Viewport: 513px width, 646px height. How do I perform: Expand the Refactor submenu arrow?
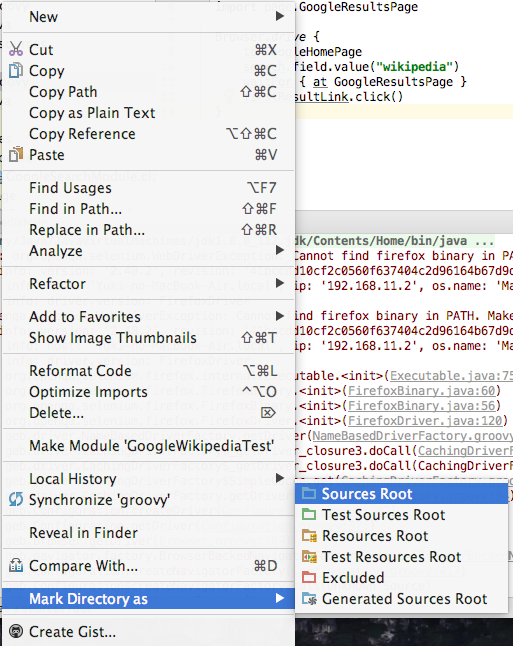pos(280,283)
